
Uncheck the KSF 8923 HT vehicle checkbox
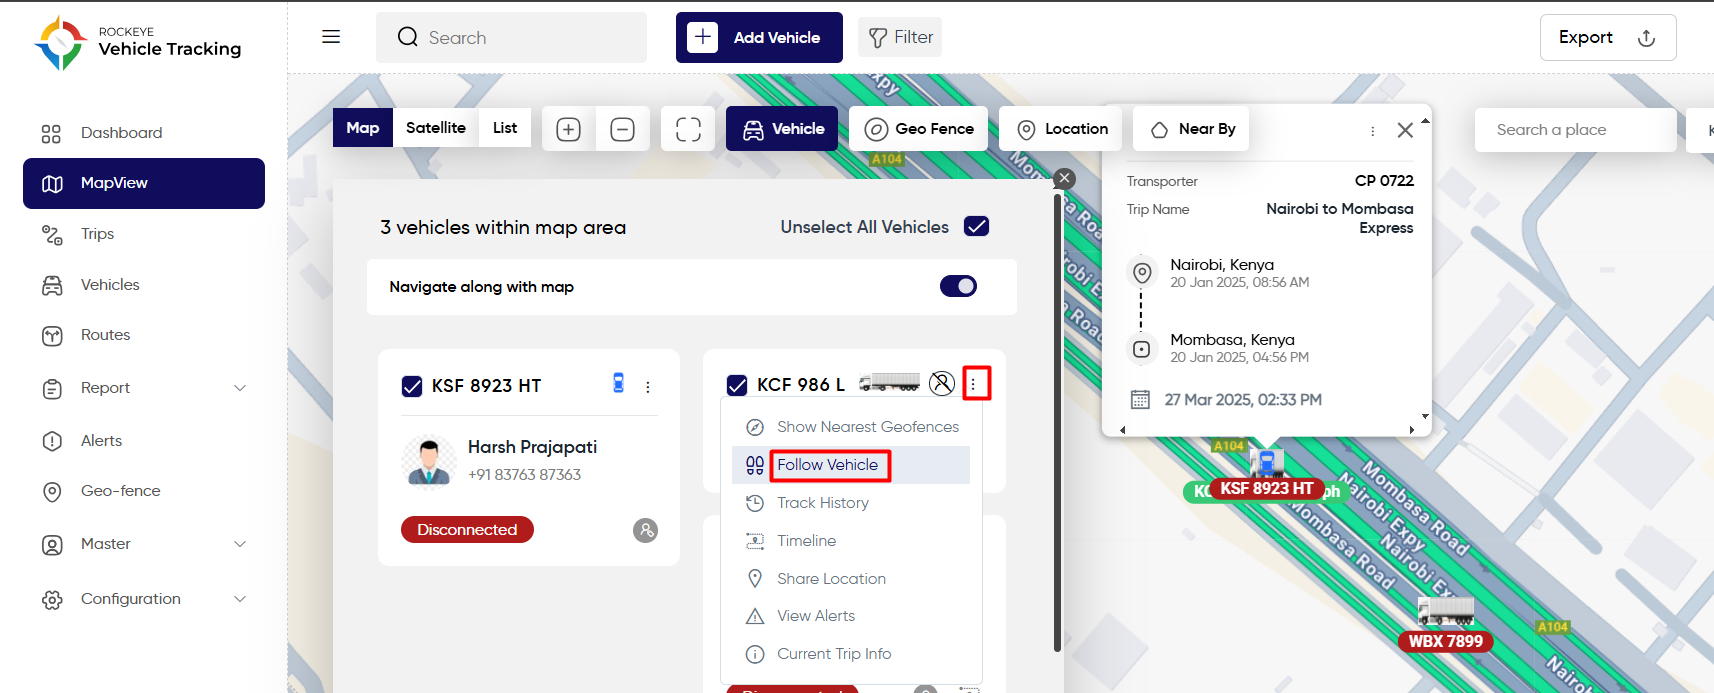click(x=412, y=386)
